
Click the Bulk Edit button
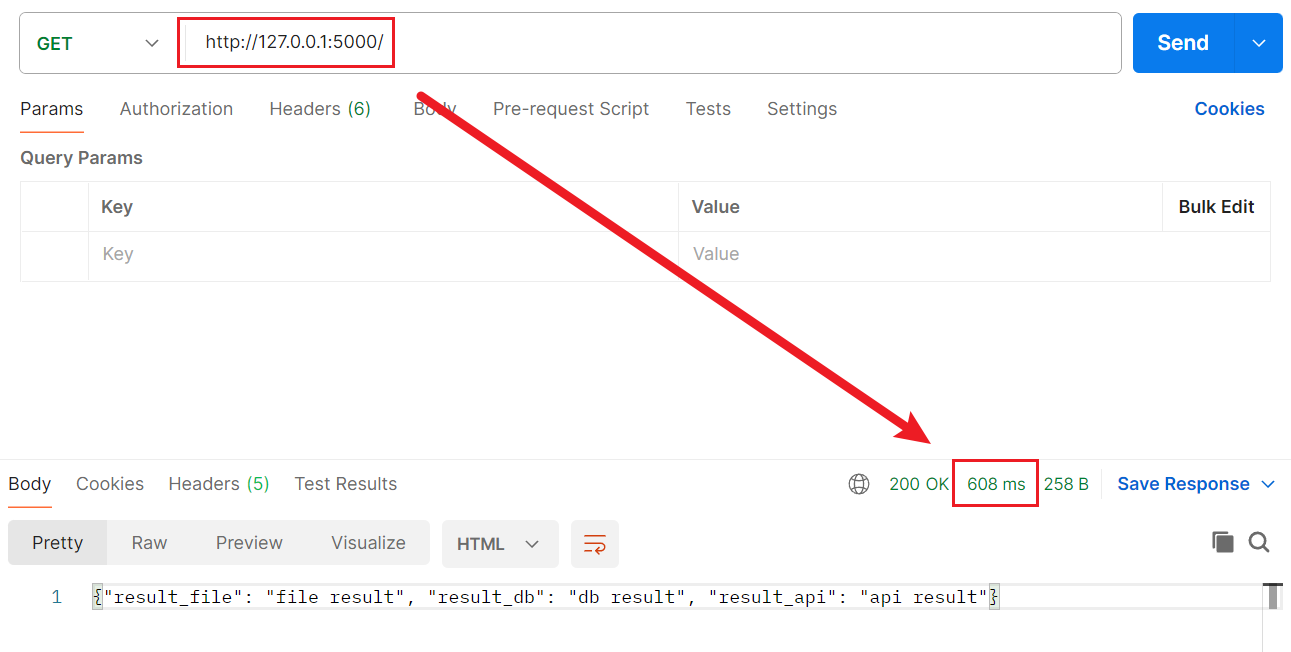click(1216, 207)
